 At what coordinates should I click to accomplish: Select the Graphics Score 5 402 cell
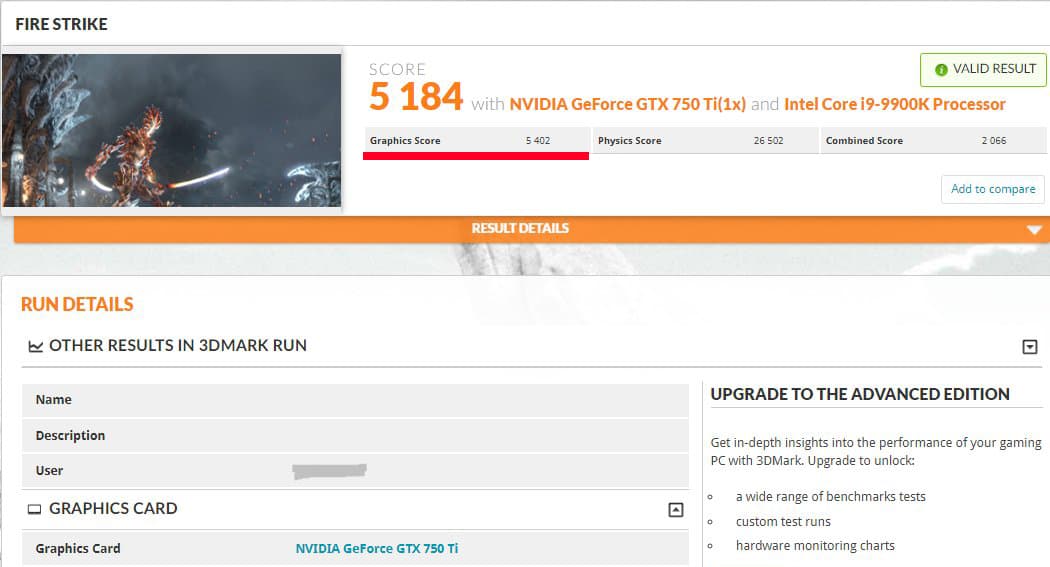click(477, 141)
